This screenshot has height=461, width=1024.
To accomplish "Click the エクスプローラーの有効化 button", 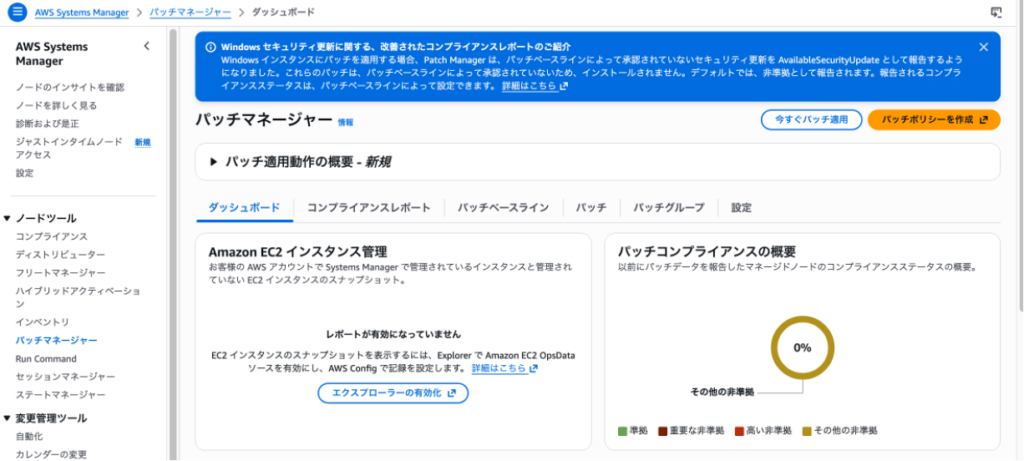I will pyautogui.click(x=393, y=393).
